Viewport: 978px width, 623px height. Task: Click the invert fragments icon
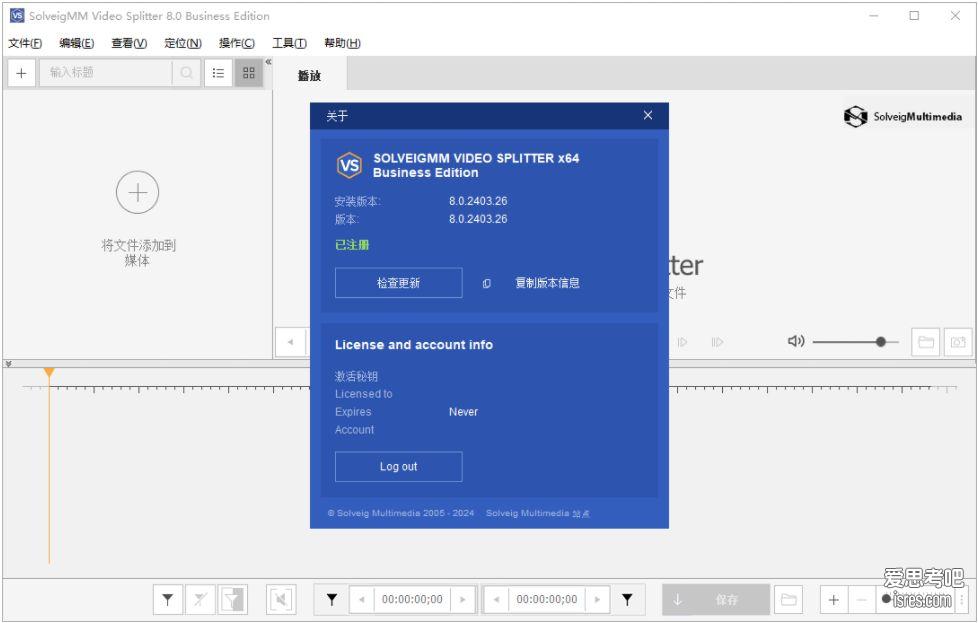click(233, 599)
